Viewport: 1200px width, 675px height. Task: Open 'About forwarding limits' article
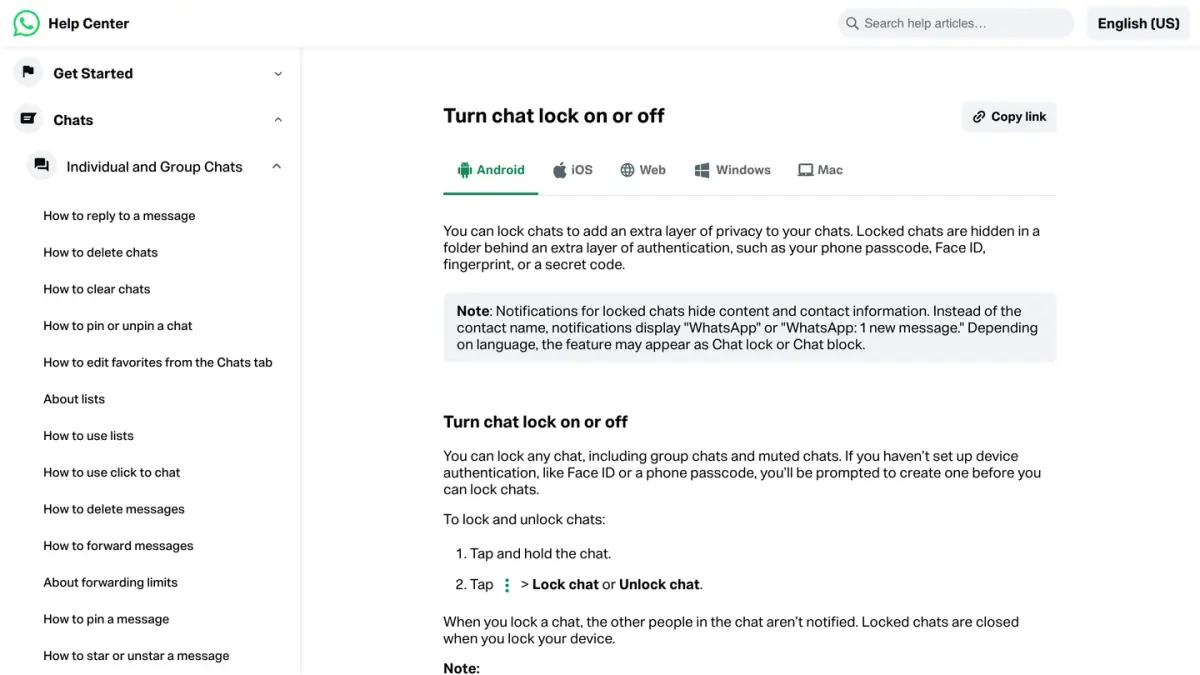[x=110, y=582]
